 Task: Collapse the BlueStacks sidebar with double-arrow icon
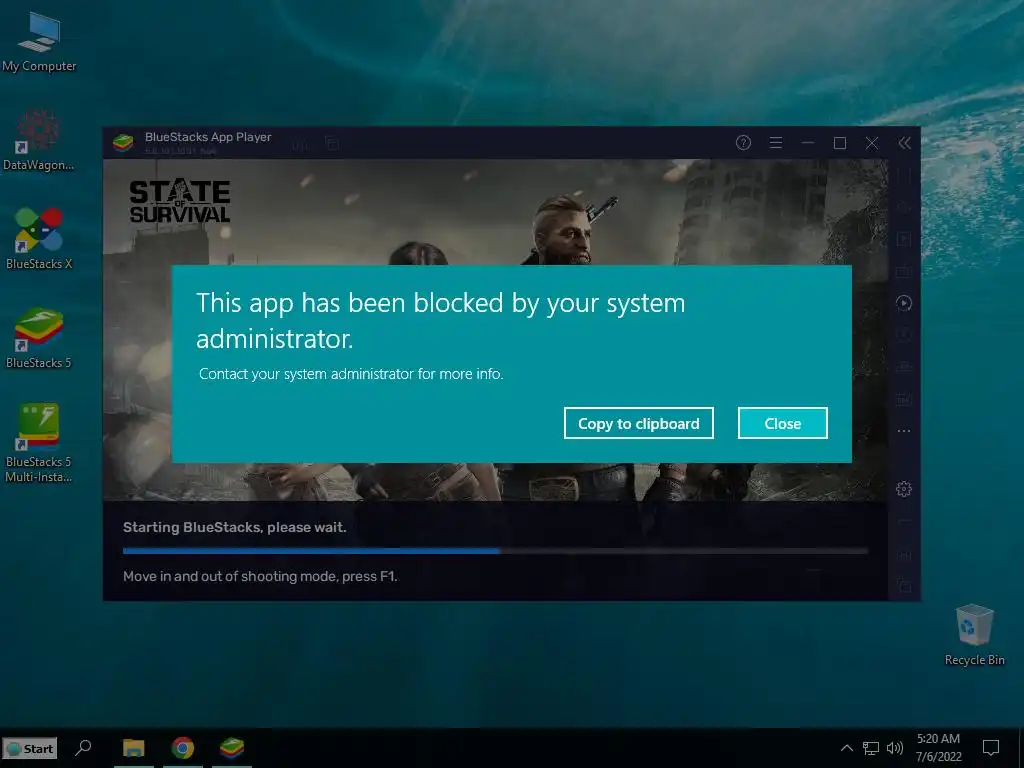(x=904, y=143)
